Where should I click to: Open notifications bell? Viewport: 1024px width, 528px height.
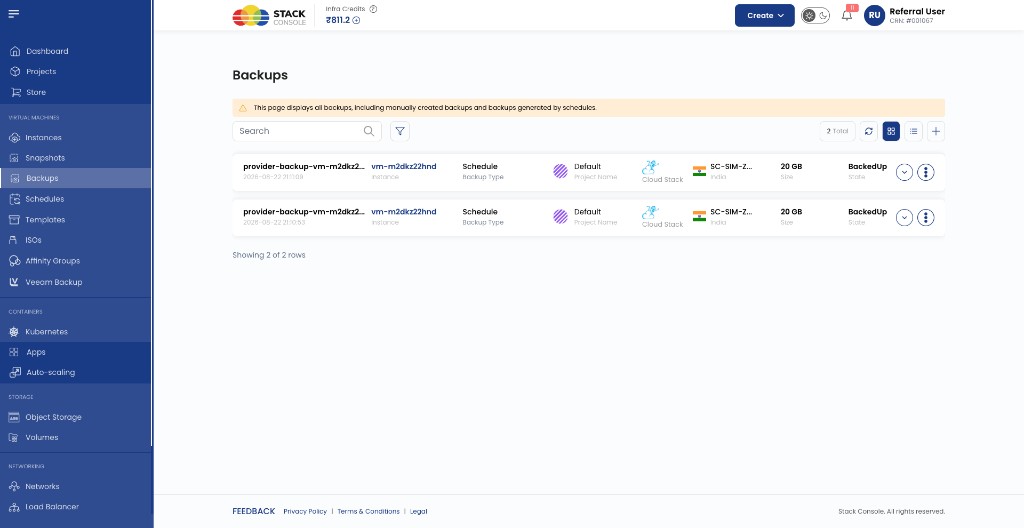pos(847,16)
